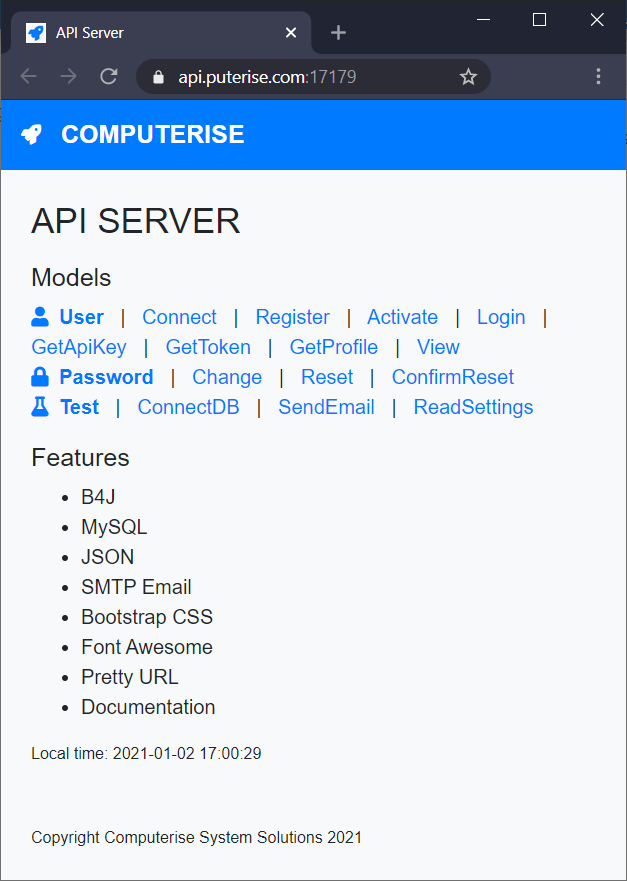Select the API Server browser tab
Screen dimensions: 627x881
coord(150,32)
